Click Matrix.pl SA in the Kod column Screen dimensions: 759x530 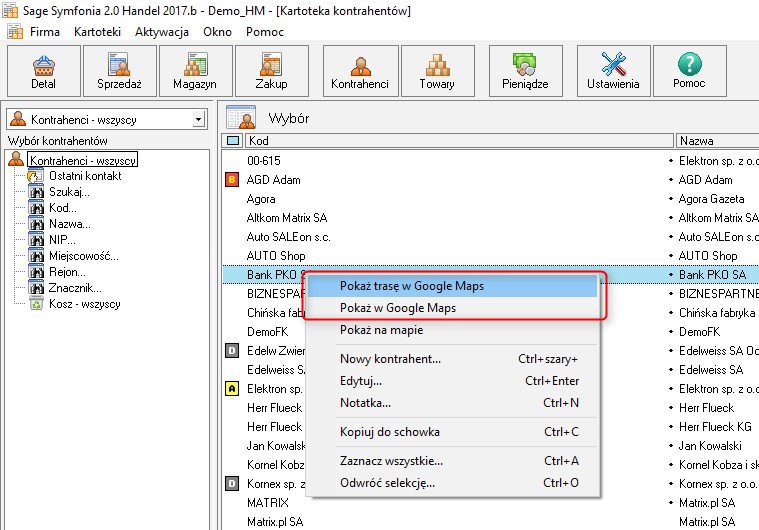tap(275, 522)
